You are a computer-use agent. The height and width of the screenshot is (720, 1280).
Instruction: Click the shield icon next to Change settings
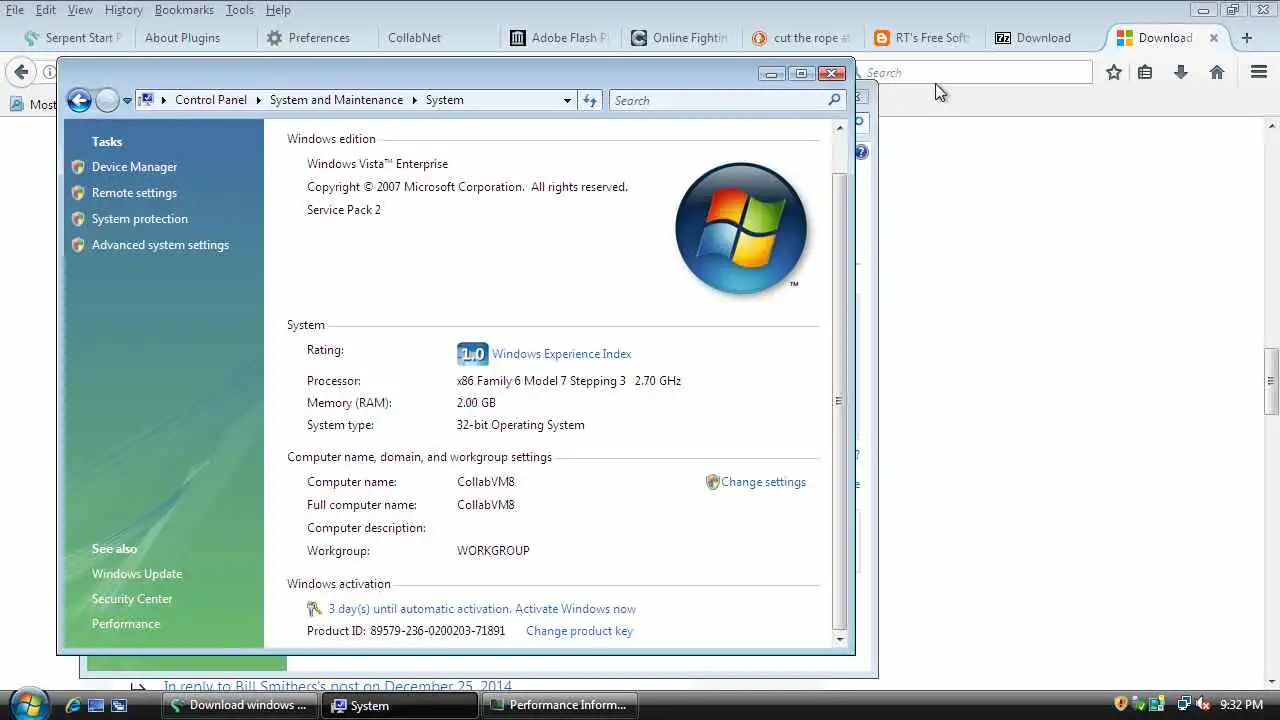coord(712,482)
